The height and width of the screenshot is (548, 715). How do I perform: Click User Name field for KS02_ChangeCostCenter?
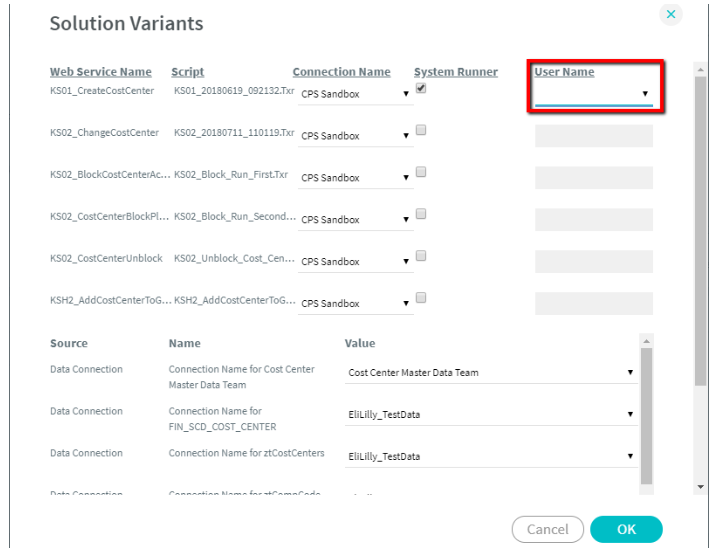593,136
